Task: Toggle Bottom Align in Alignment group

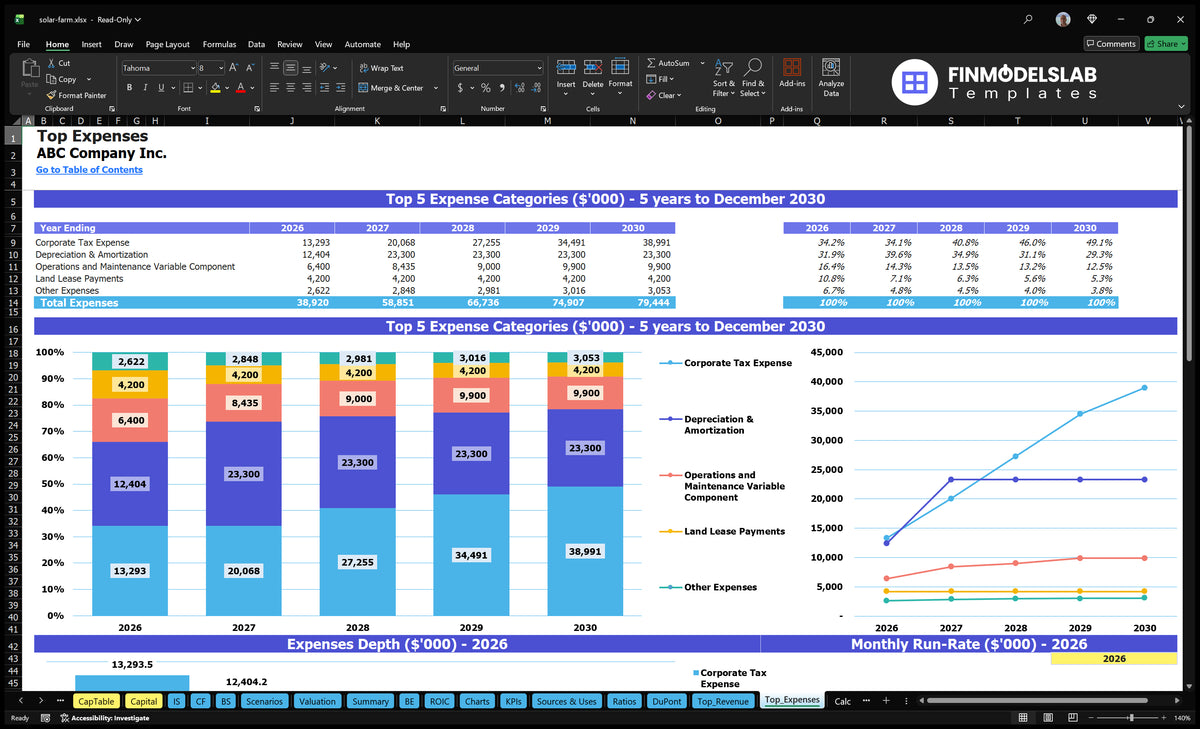Action: (306, 68)
